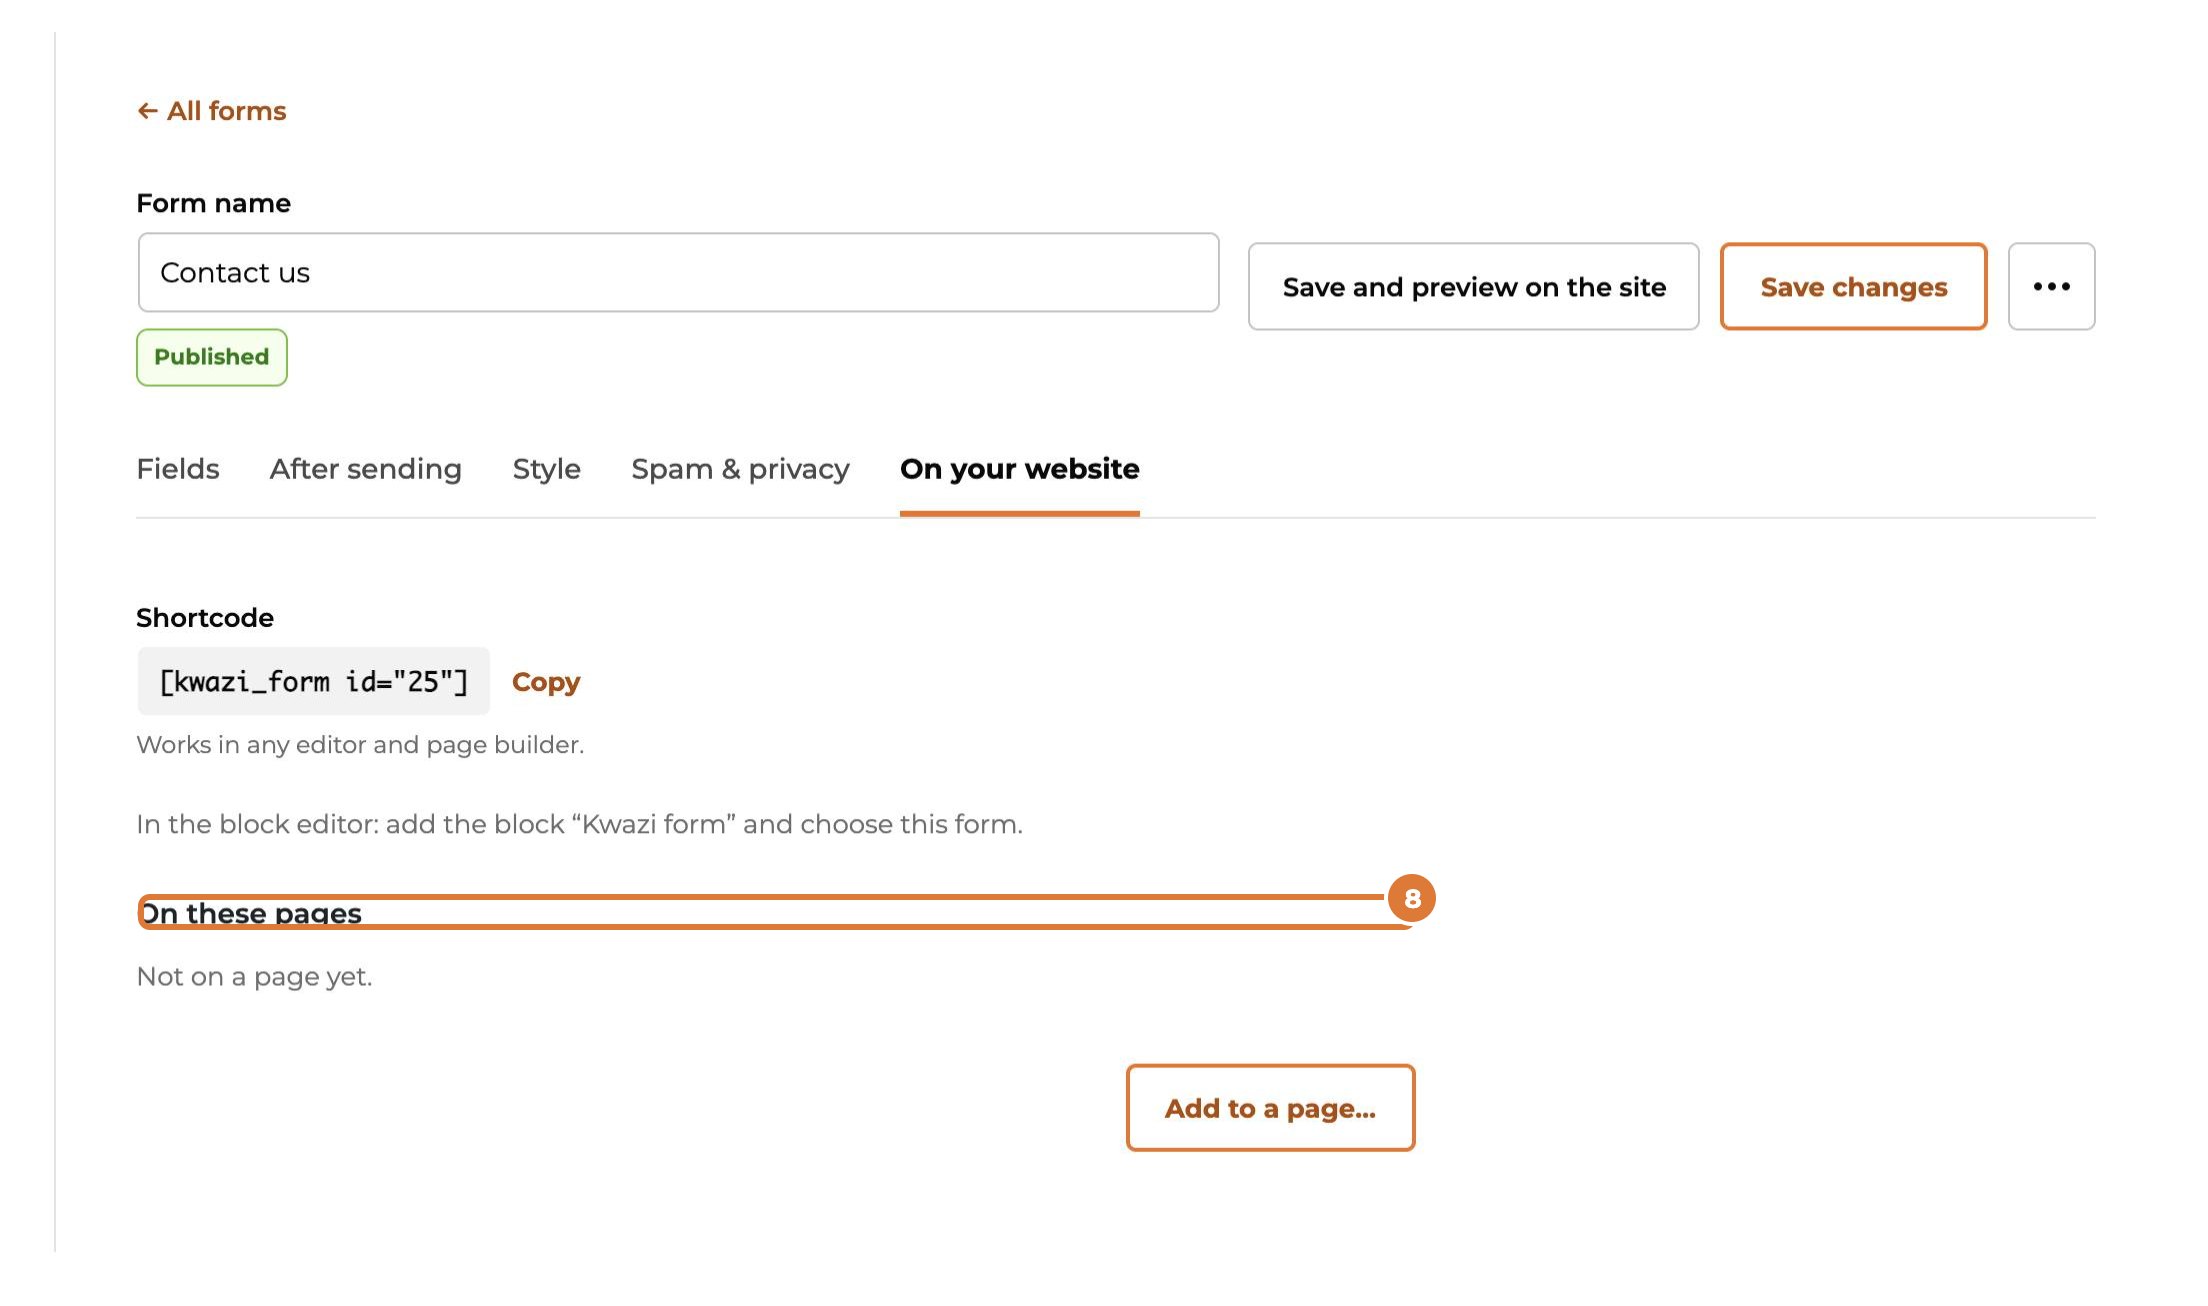Screen dimensions: 2208x1306
Task: Switch to the Fields tab
Action: pos(178,469)
